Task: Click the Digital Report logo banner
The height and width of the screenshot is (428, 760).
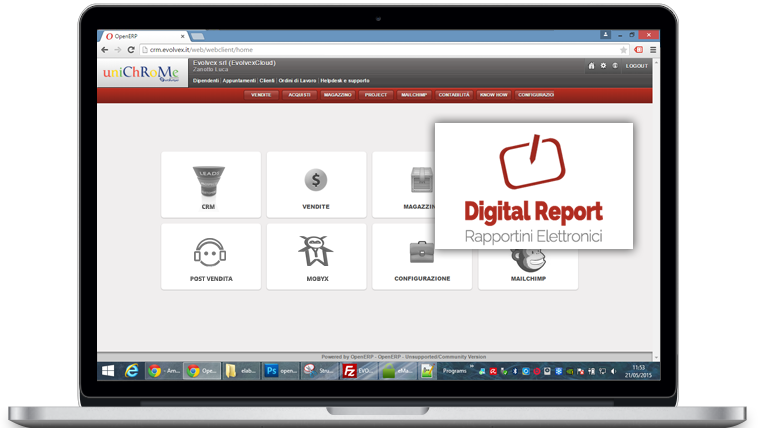Action: pyautogui.click(x=534, y=186)
